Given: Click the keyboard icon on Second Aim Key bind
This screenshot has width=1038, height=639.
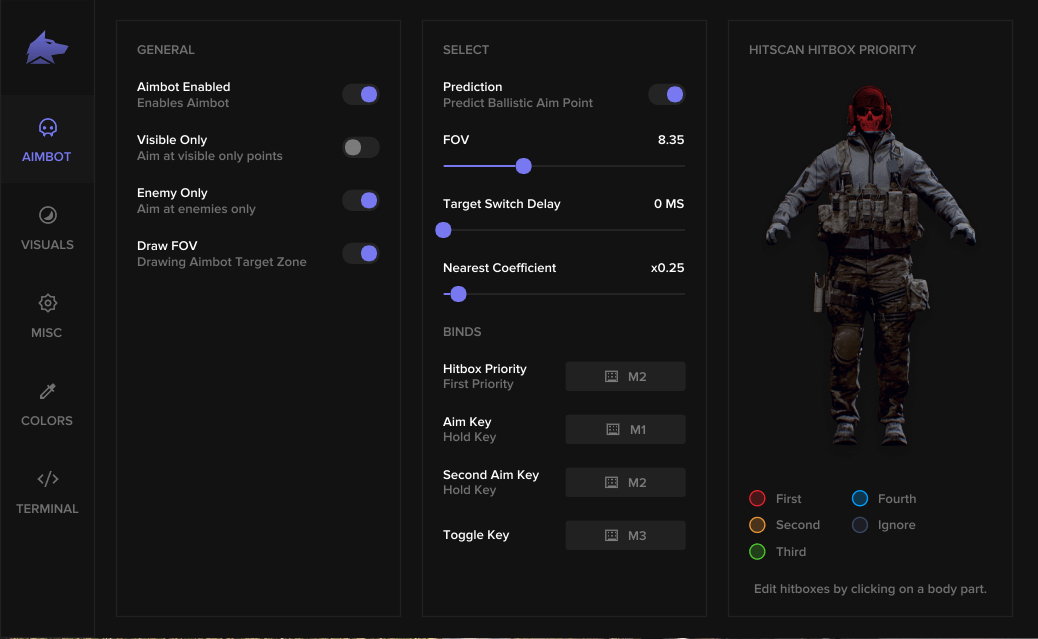Looking at the screenshot, I should point(611,482).
